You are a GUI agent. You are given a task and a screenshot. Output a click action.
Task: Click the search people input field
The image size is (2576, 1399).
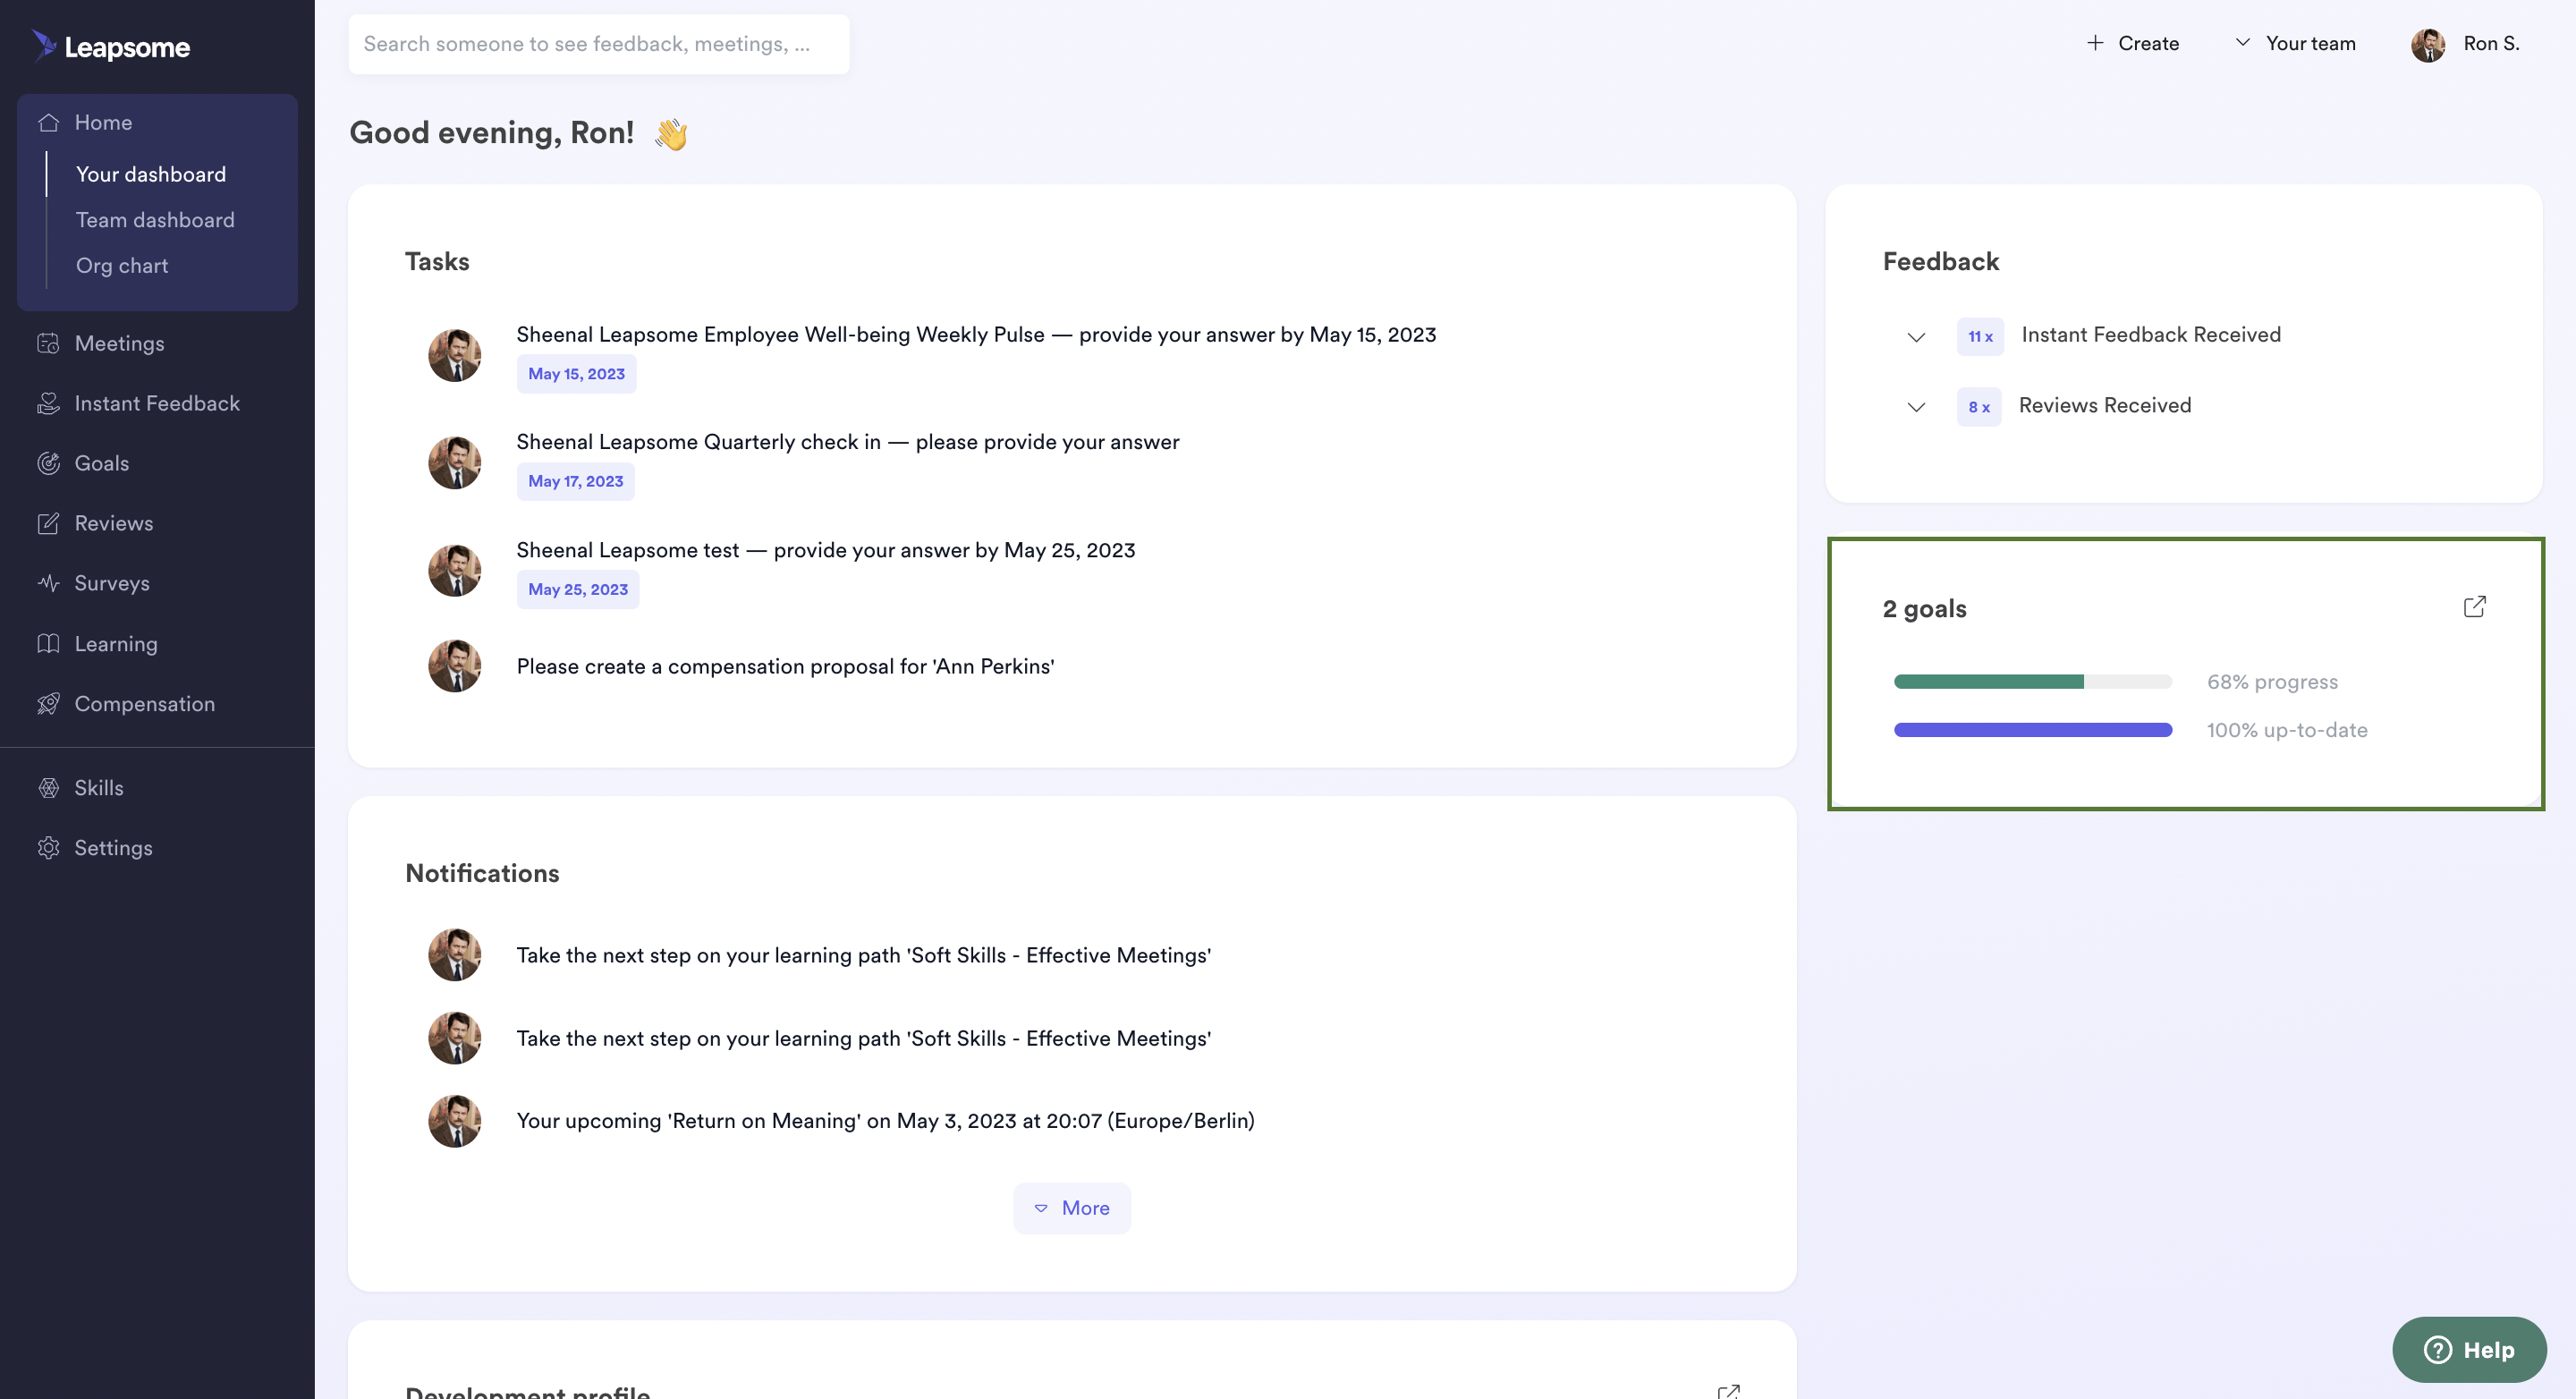click(598, 43)
